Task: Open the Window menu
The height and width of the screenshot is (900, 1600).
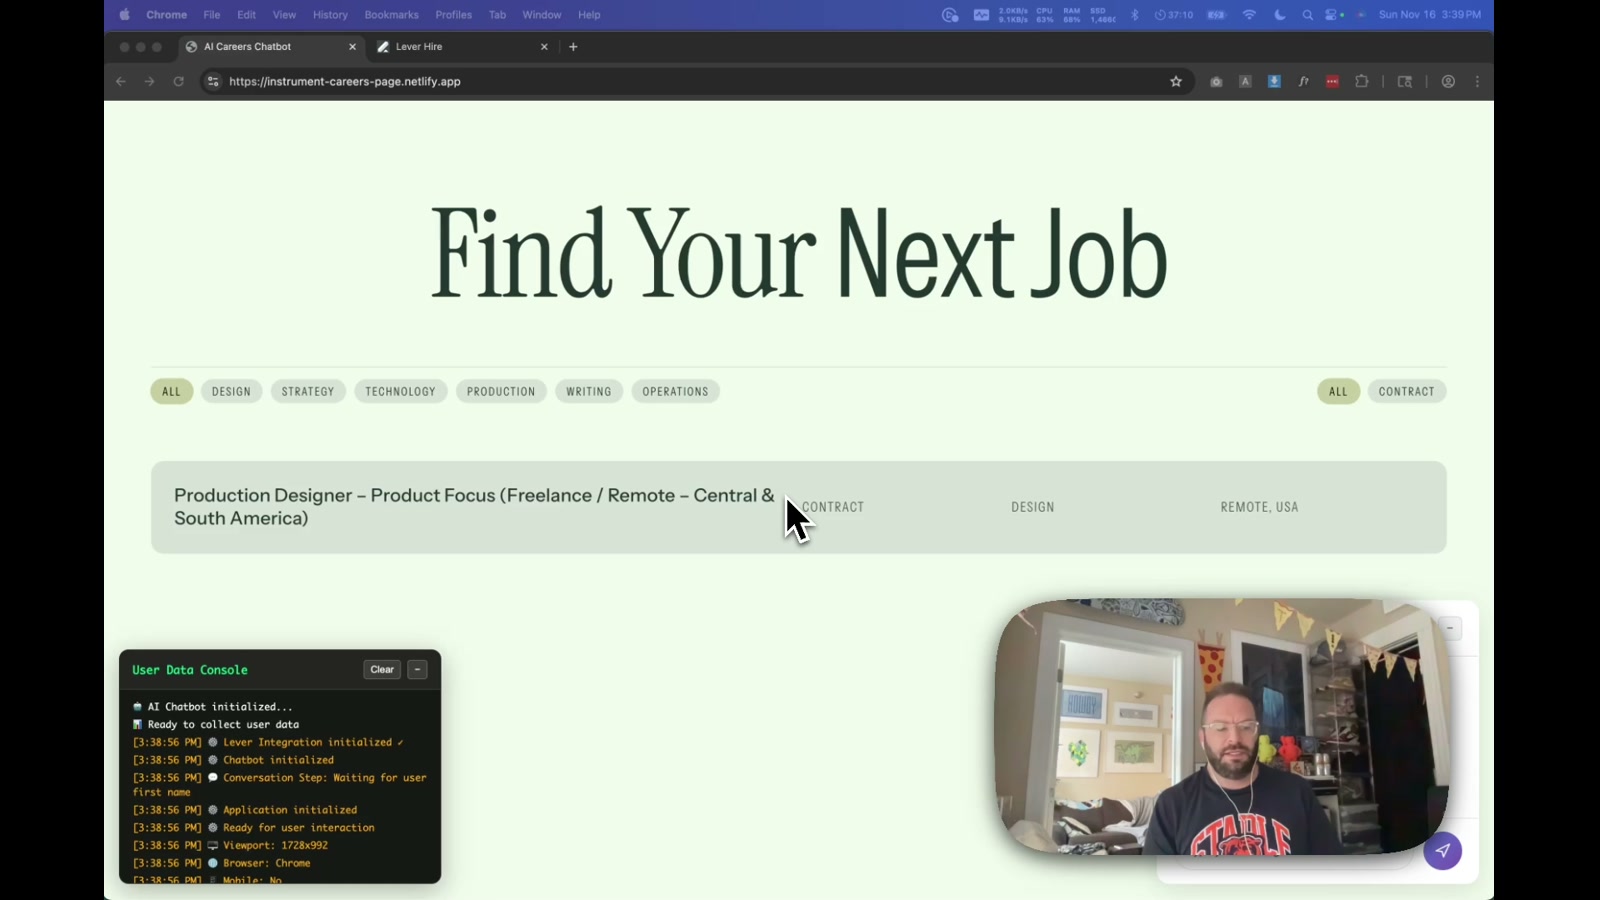Action: [542, 15]
